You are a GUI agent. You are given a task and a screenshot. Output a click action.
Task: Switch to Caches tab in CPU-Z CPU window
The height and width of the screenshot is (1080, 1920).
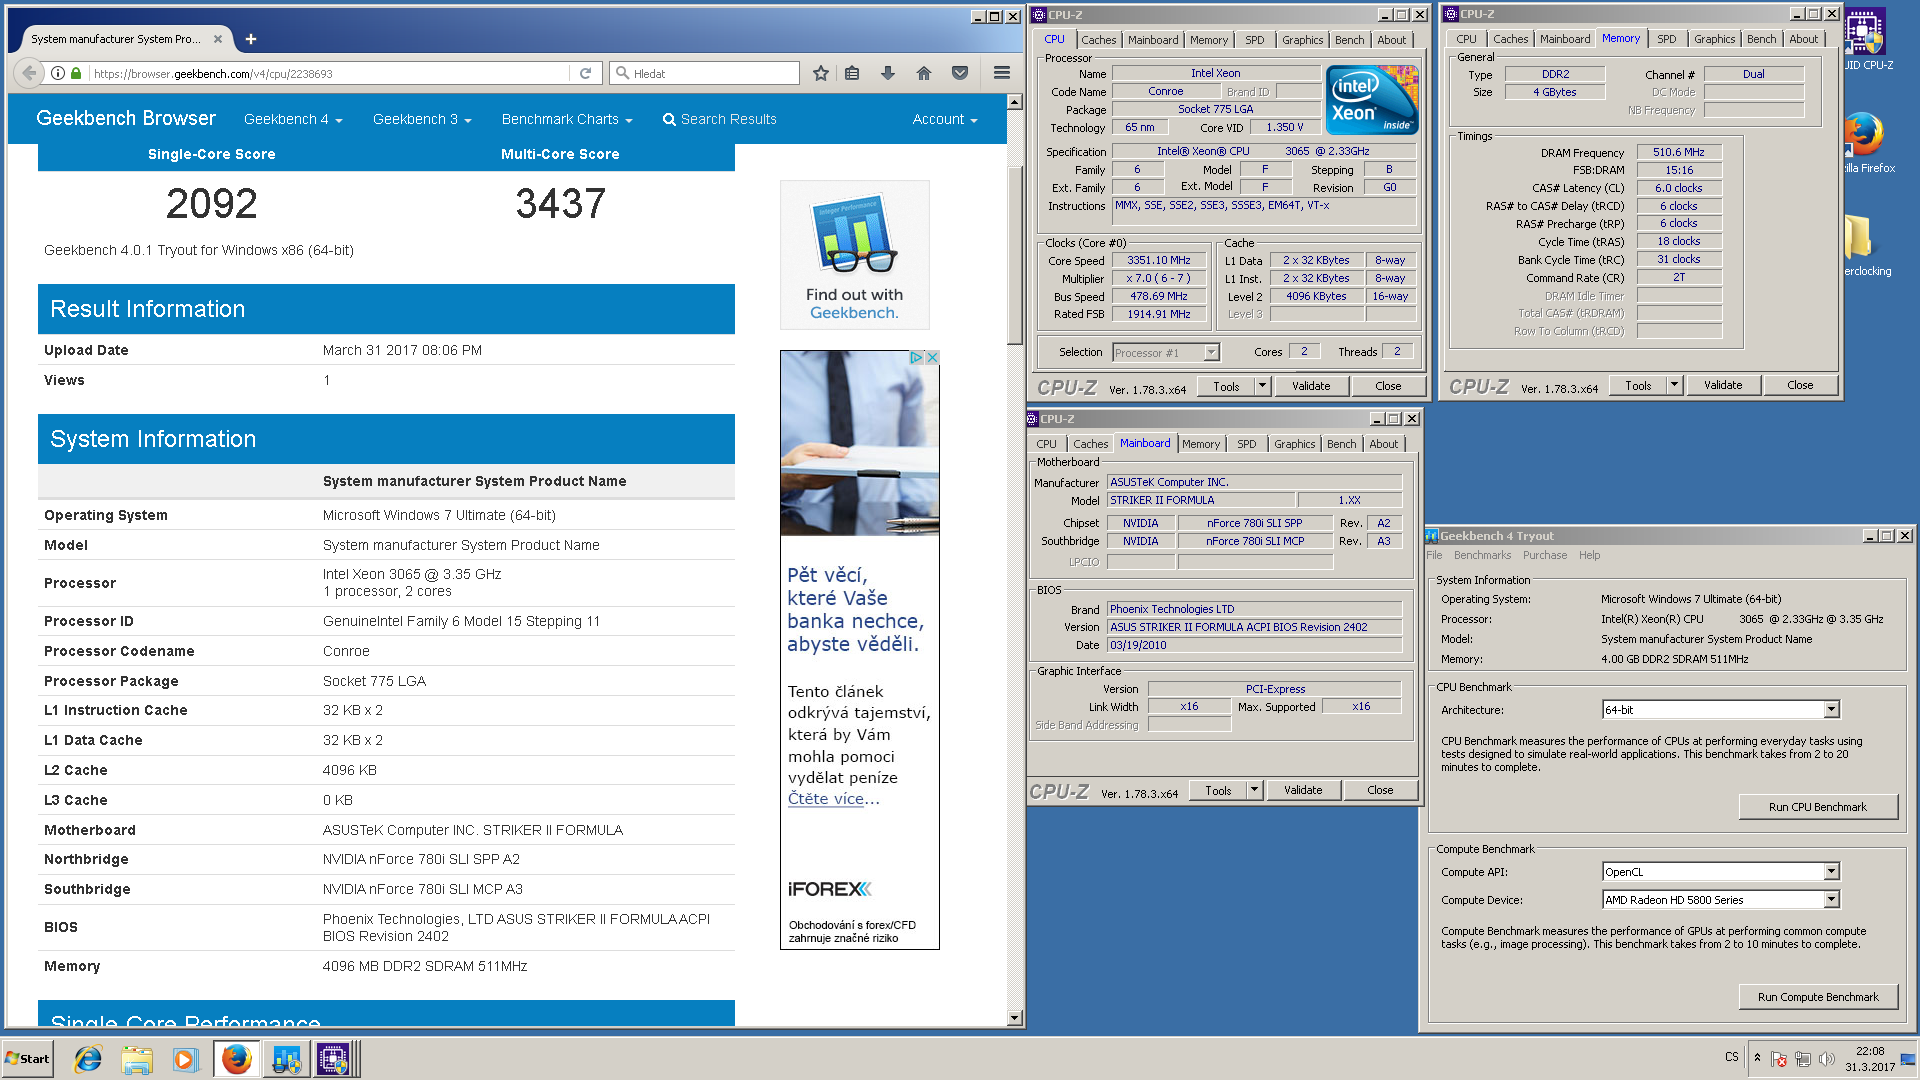coord(1098,40)
